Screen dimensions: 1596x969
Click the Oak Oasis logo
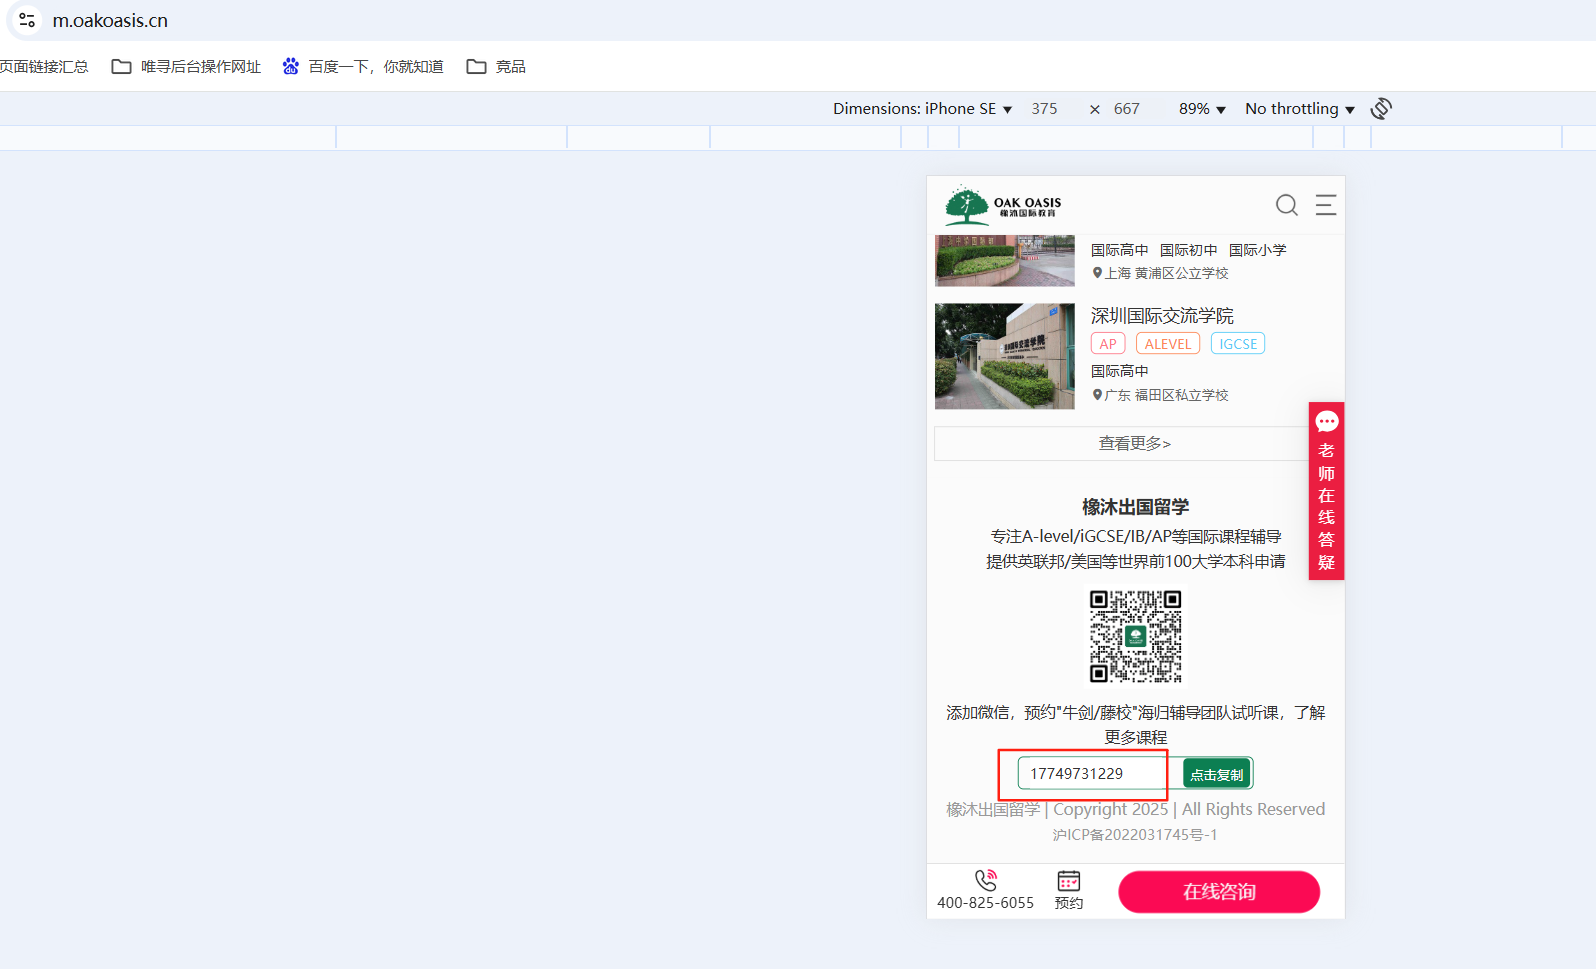[x=1003, y=205]
